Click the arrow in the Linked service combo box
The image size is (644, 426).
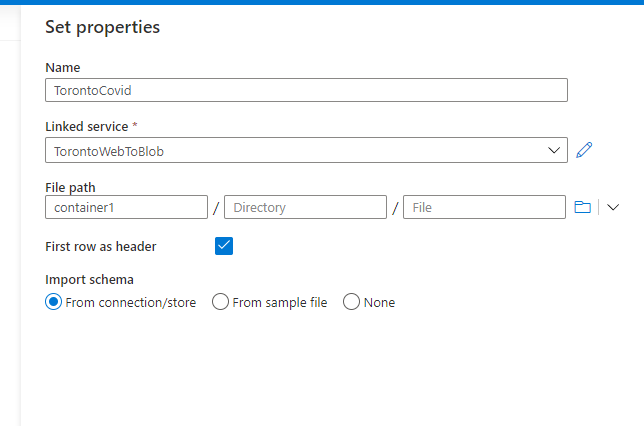(x=555, y=150)
